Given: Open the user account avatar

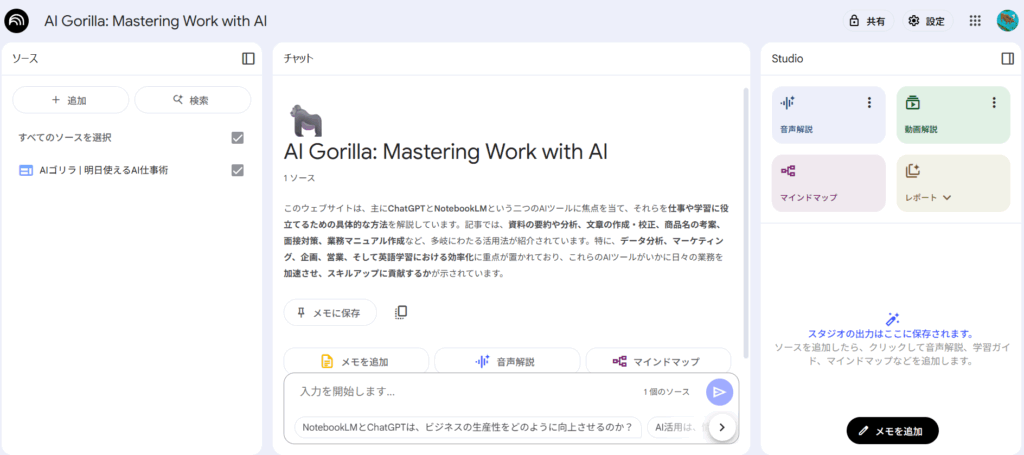Looking at the screenshot, I should point(1008,21).
